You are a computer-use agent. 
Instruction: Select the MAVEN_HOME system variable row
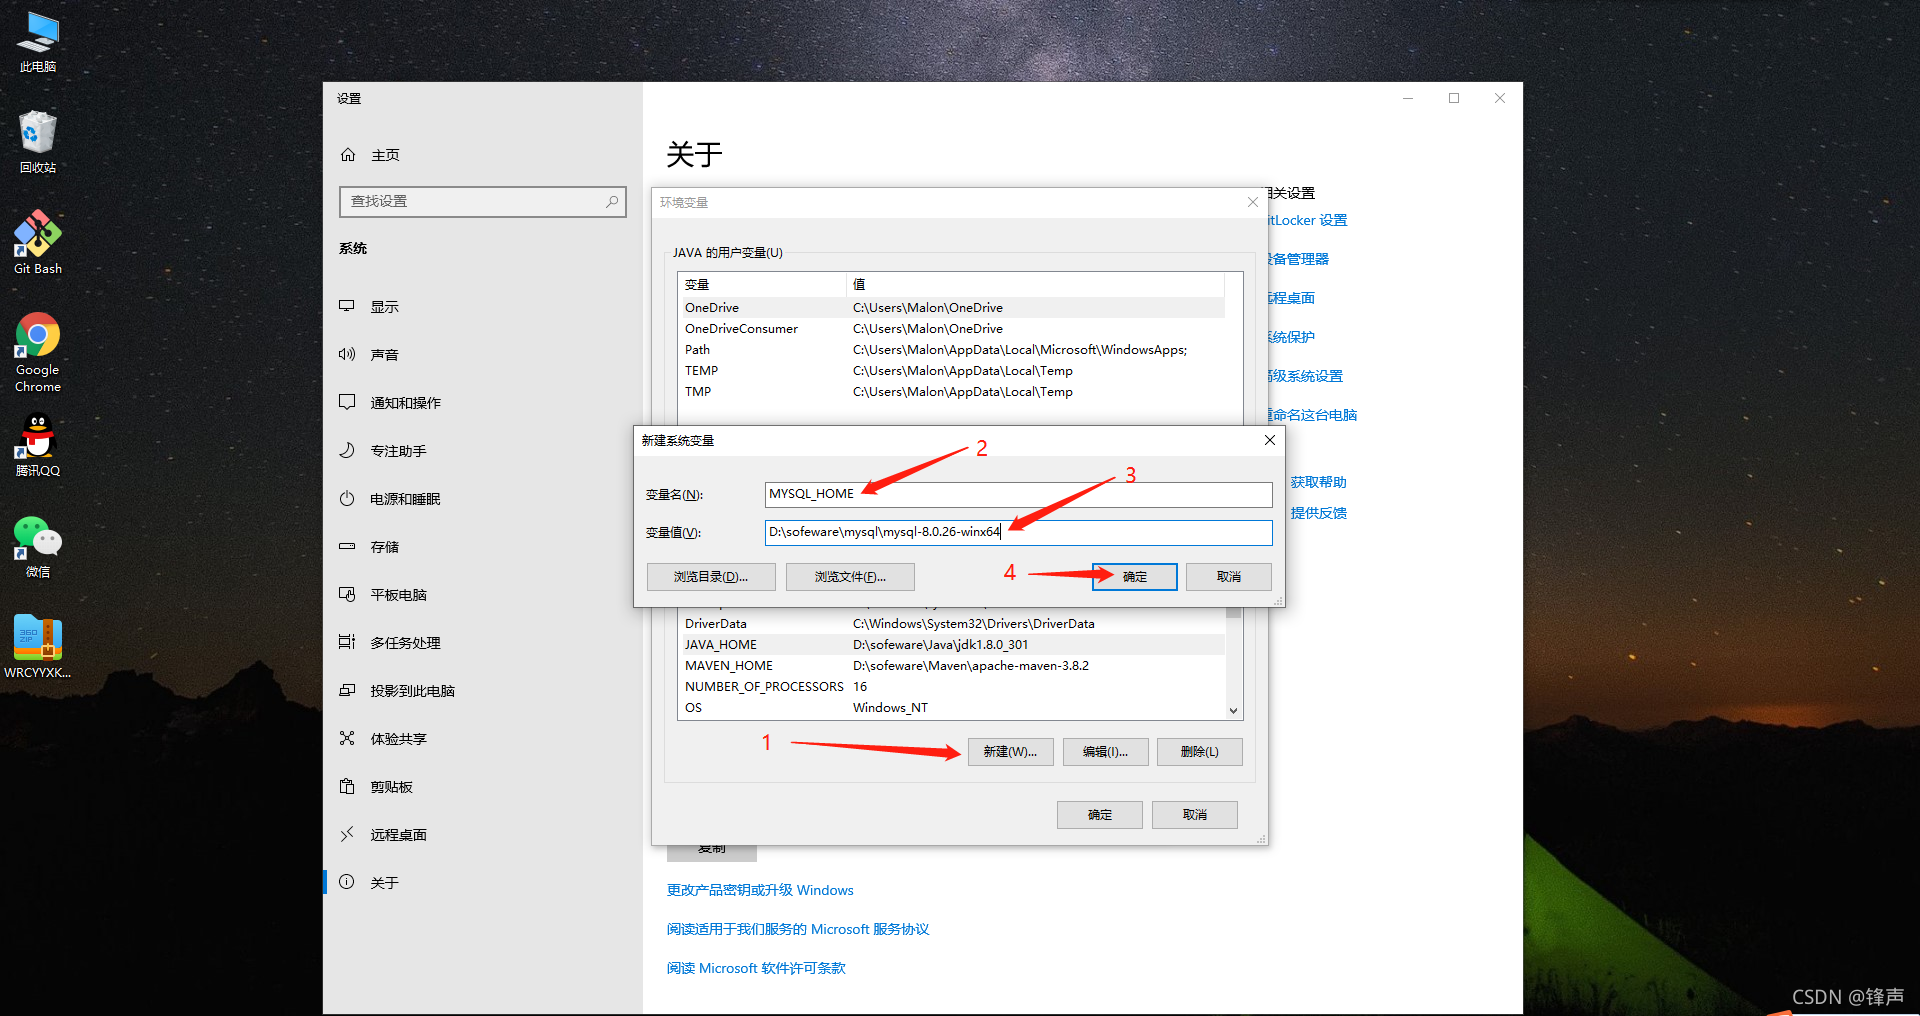pyautogui.click(x=952, y=666)
